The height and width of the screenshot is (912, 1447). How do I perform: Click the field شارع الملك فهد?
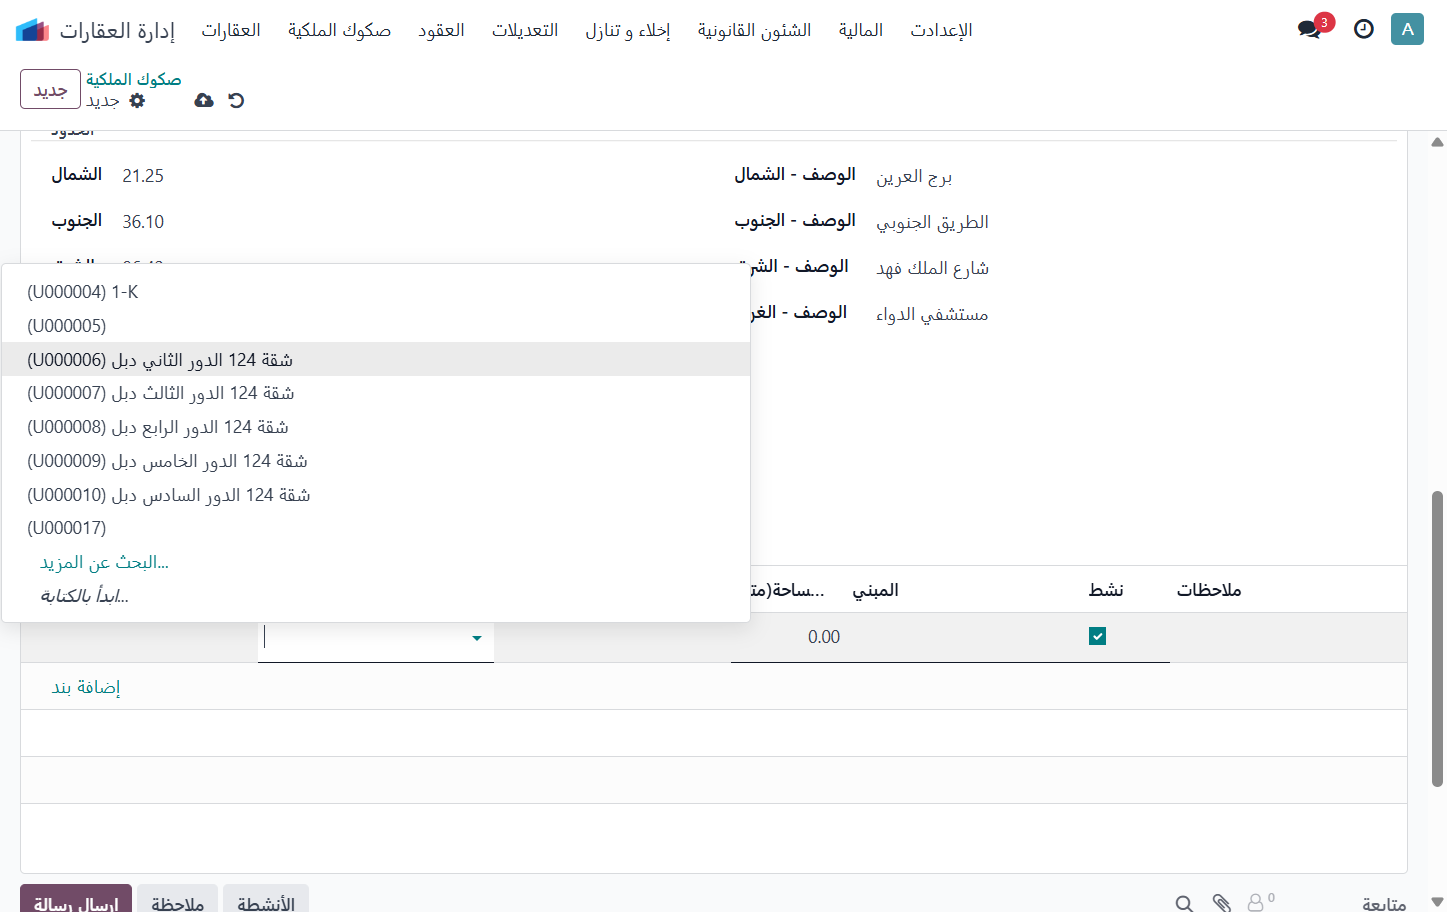932,268
